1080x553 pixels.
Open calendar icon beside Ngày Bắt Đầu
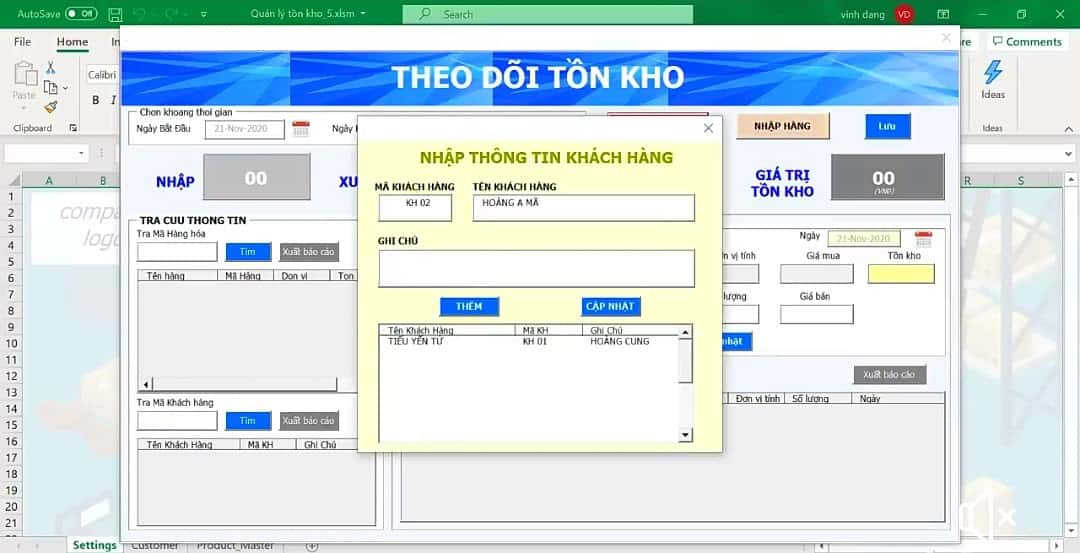pos(301,129)
